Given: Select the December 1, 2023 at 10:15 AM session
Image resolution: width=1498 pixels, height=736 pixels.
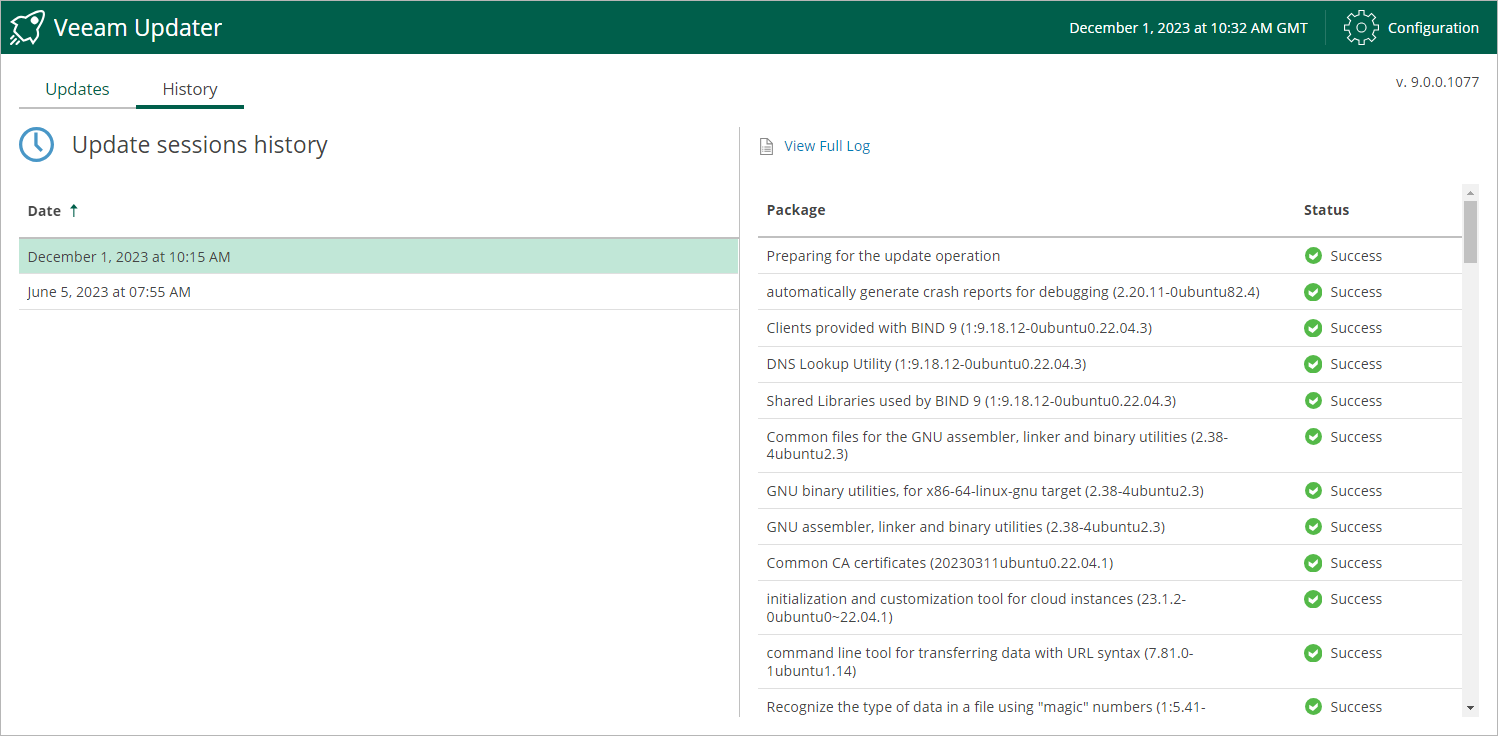Looking at the screenshot, I should (378, 256).
